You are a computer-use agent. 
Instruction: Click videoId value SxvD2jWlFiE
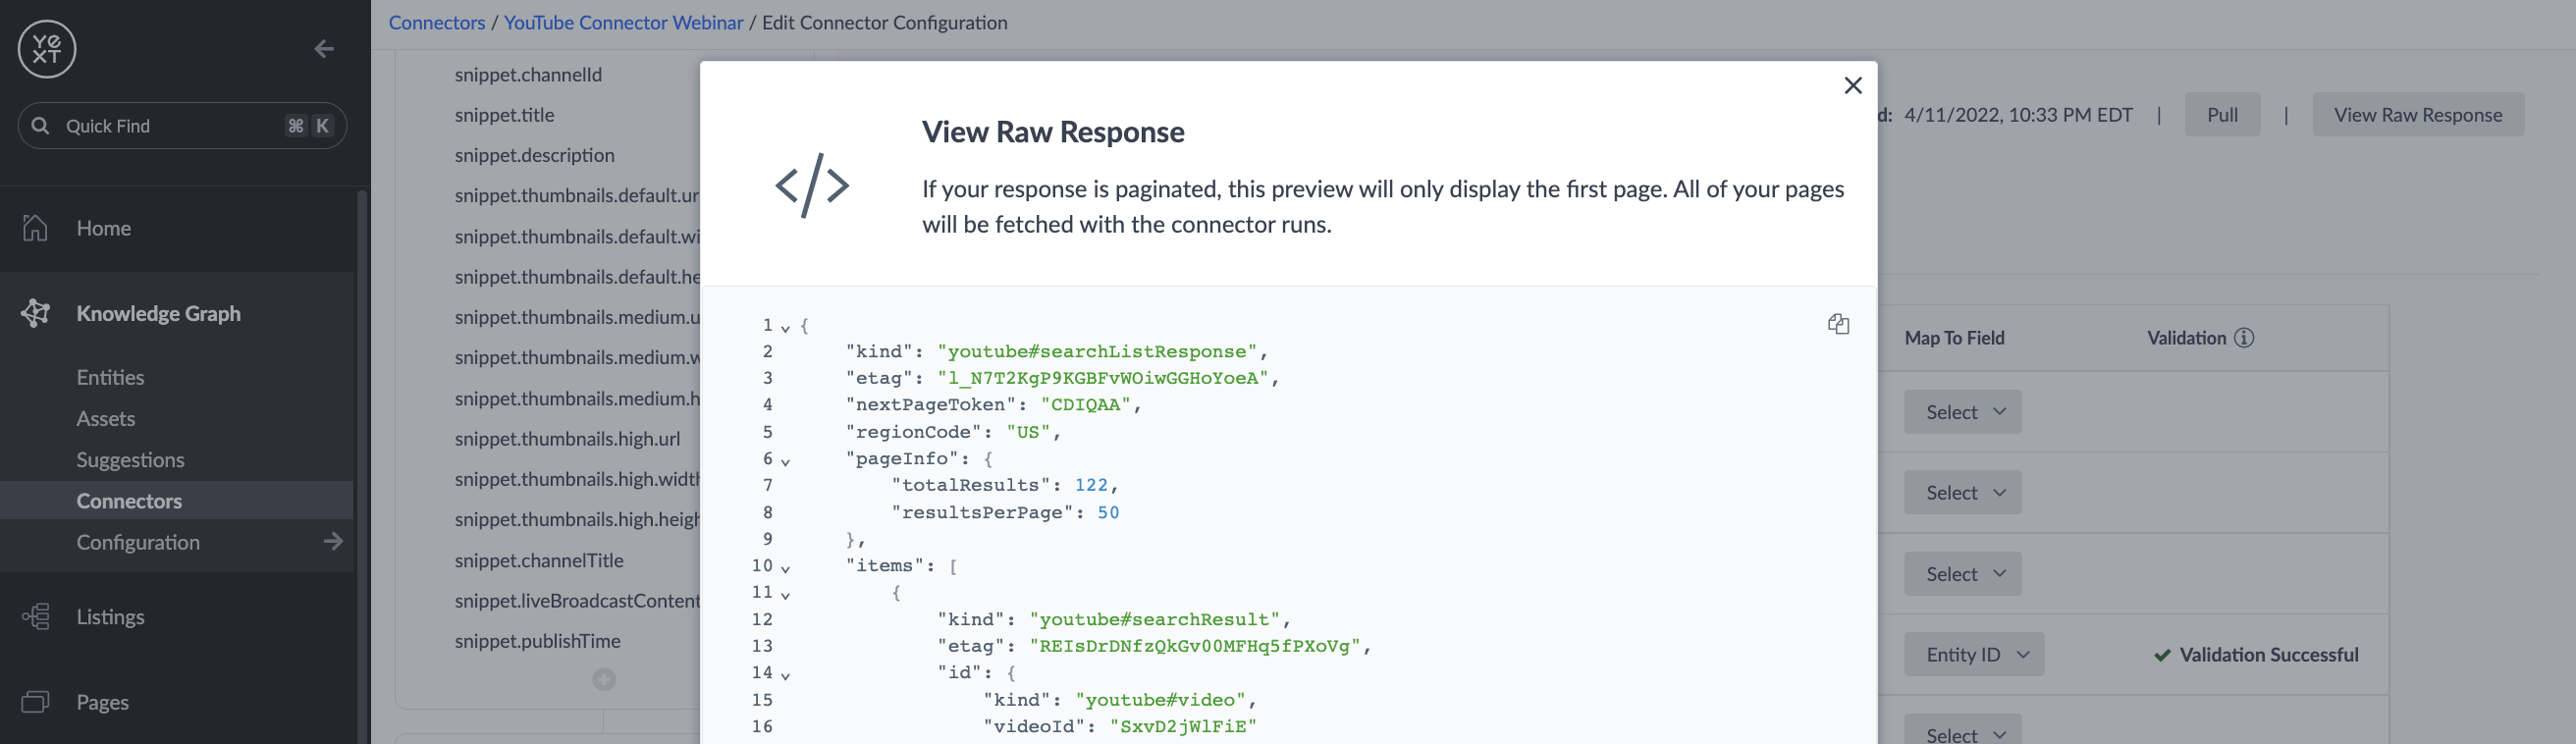pos(1183,727)
